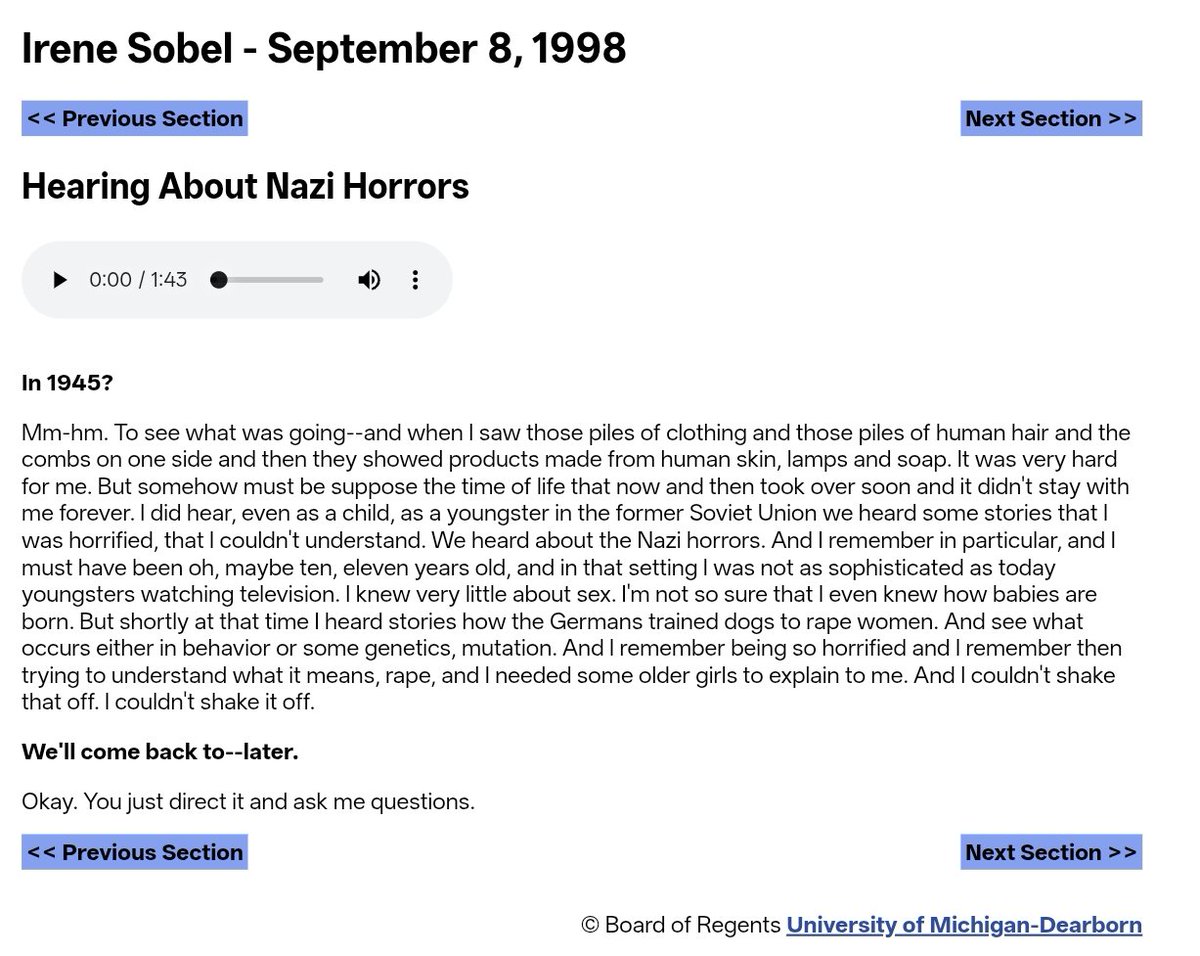Play the interview audio clip
This screenshot has width=1200, height=956.
[60, 280]
